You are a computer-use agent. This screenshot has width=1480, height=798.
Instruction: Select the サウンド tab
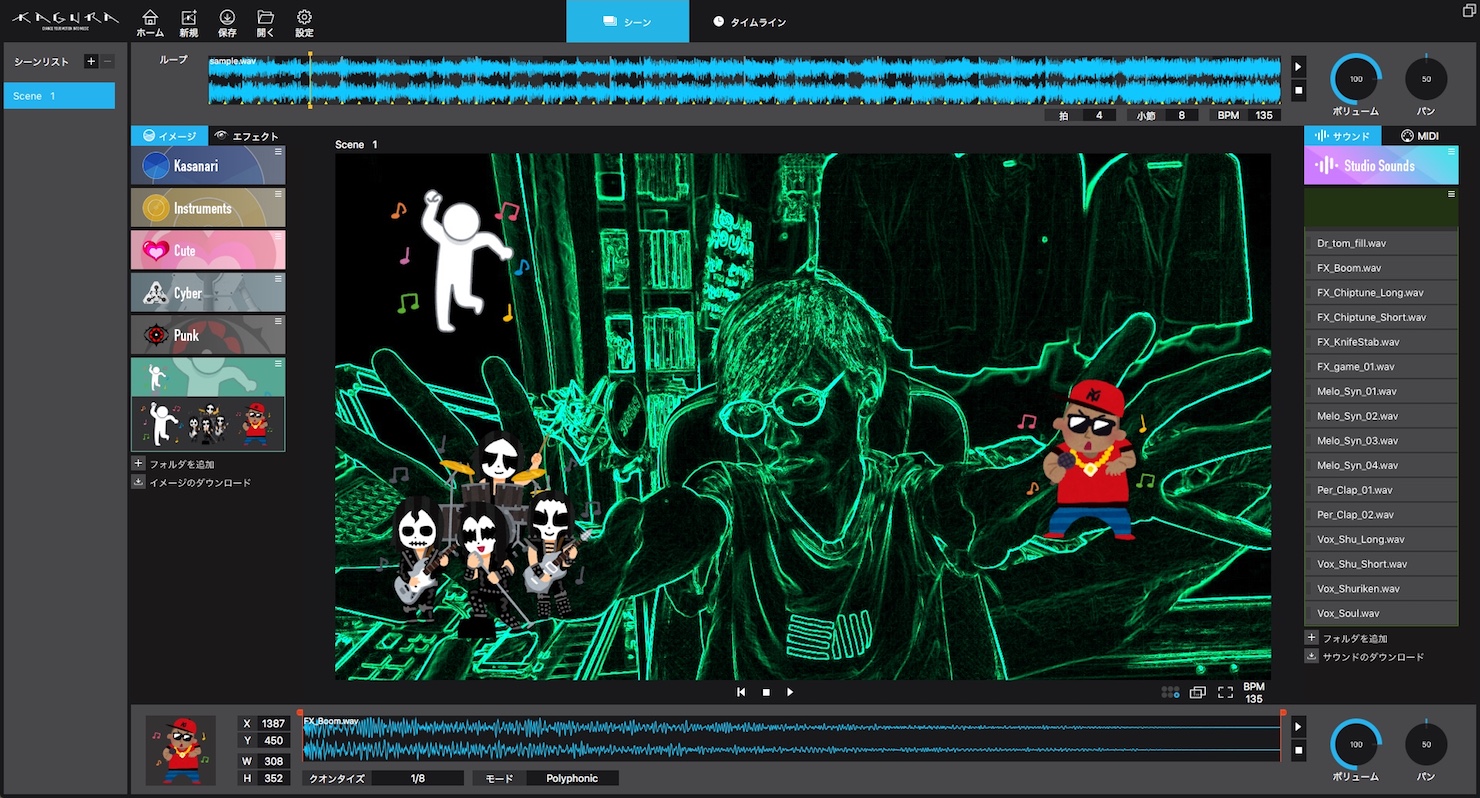coord(1342,136)
